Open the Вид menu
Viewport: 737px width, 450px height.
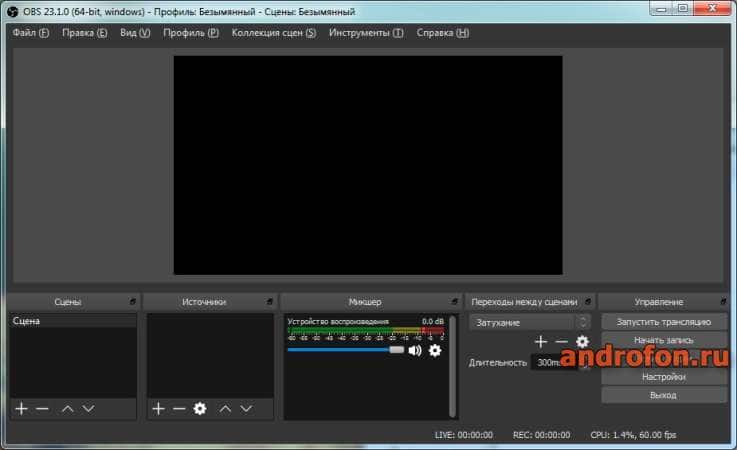coord(135,33)
